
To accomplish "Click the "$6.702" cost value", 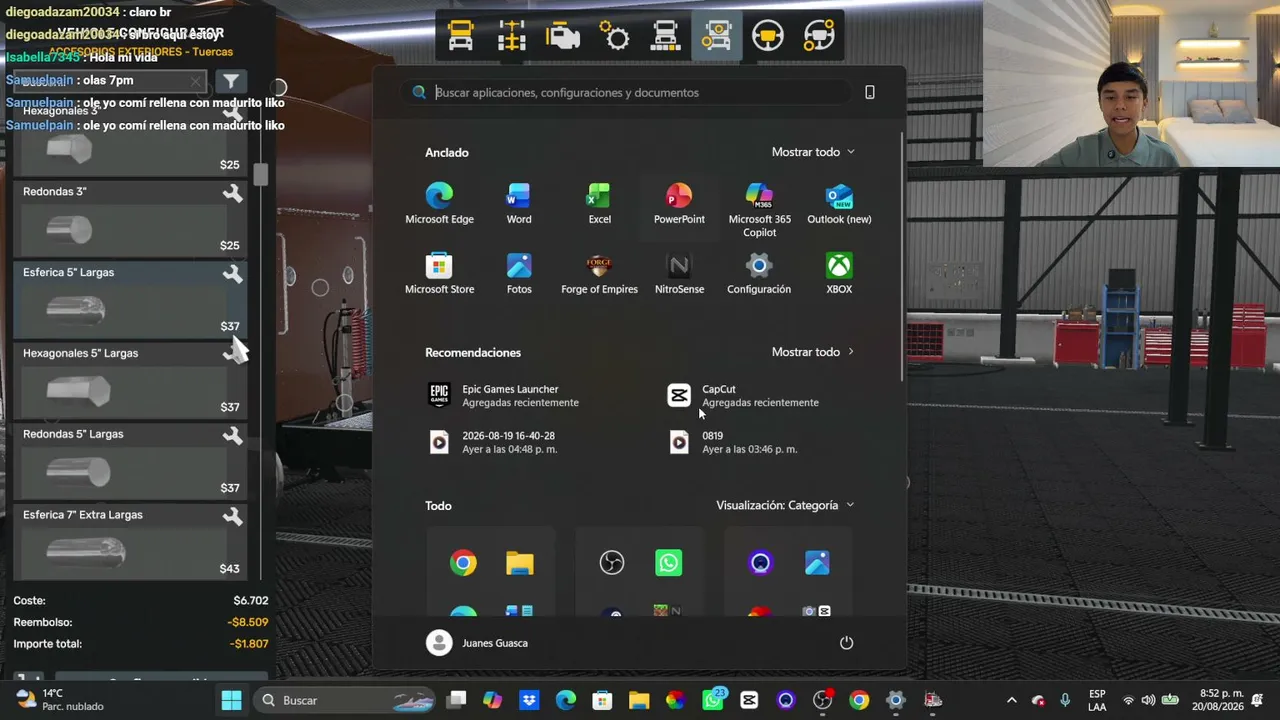I will click(250, 600).
